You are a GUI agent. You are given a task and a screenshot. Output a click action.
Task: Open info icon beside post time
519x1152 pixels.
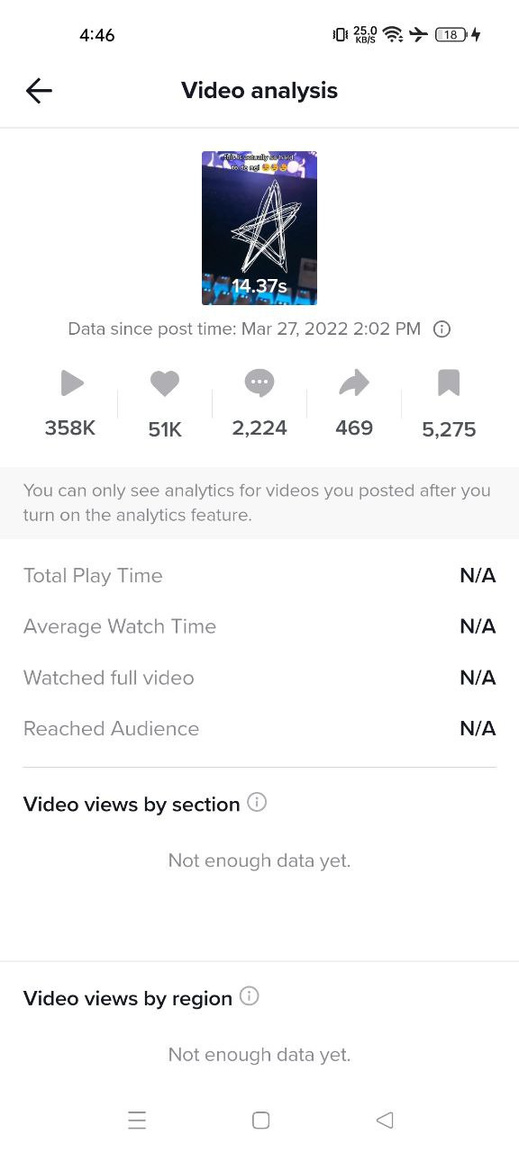click(441, 329)
